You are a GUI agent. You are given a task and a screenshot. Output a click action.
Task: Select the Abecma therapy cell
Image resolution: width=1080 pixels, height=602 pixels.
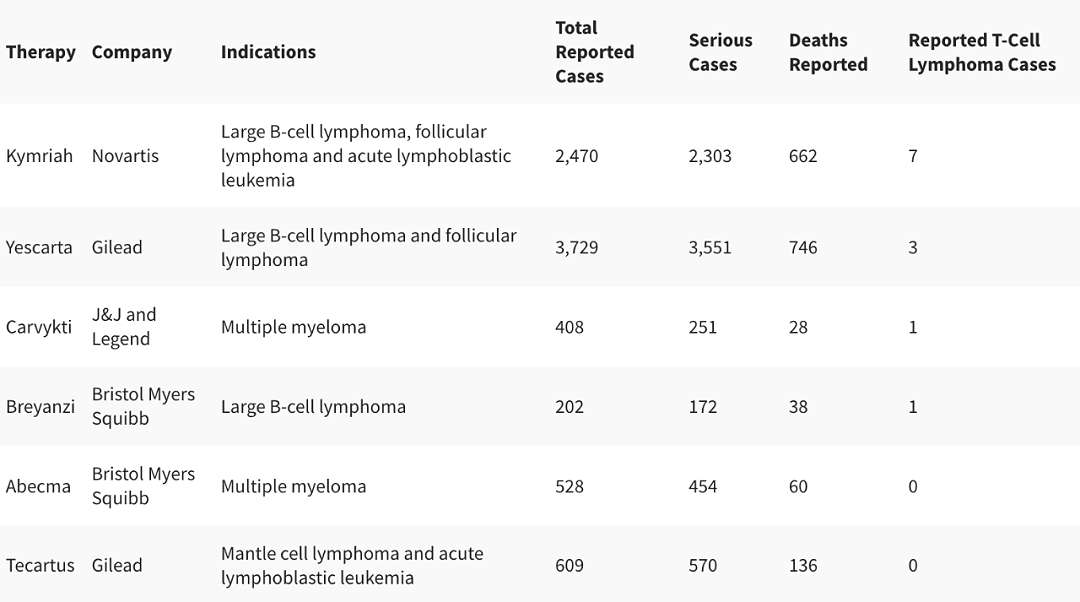click(x=38, y=486)
